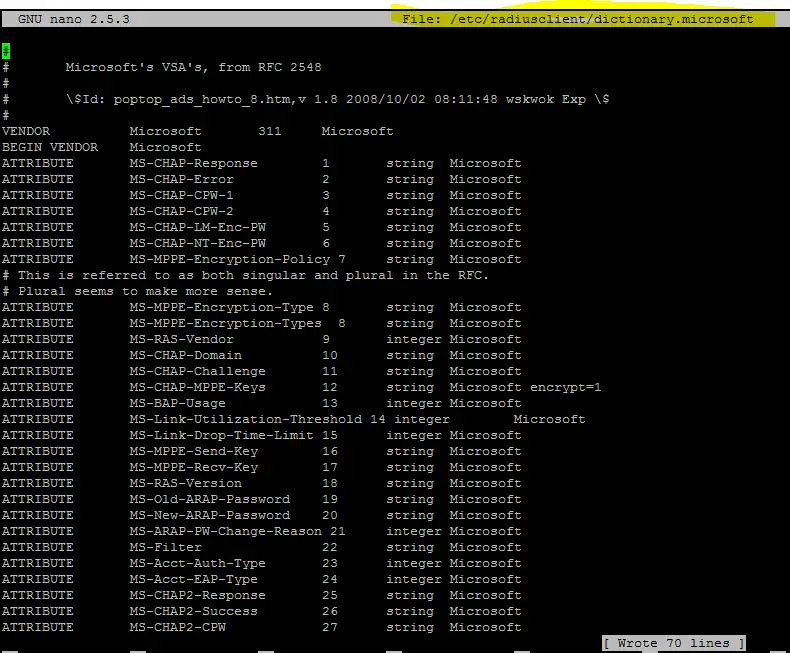The height and width of the screenshot is (653, 790).
Task: Click the string type on MS-Filter row
Action: click(x=410, y=547)
